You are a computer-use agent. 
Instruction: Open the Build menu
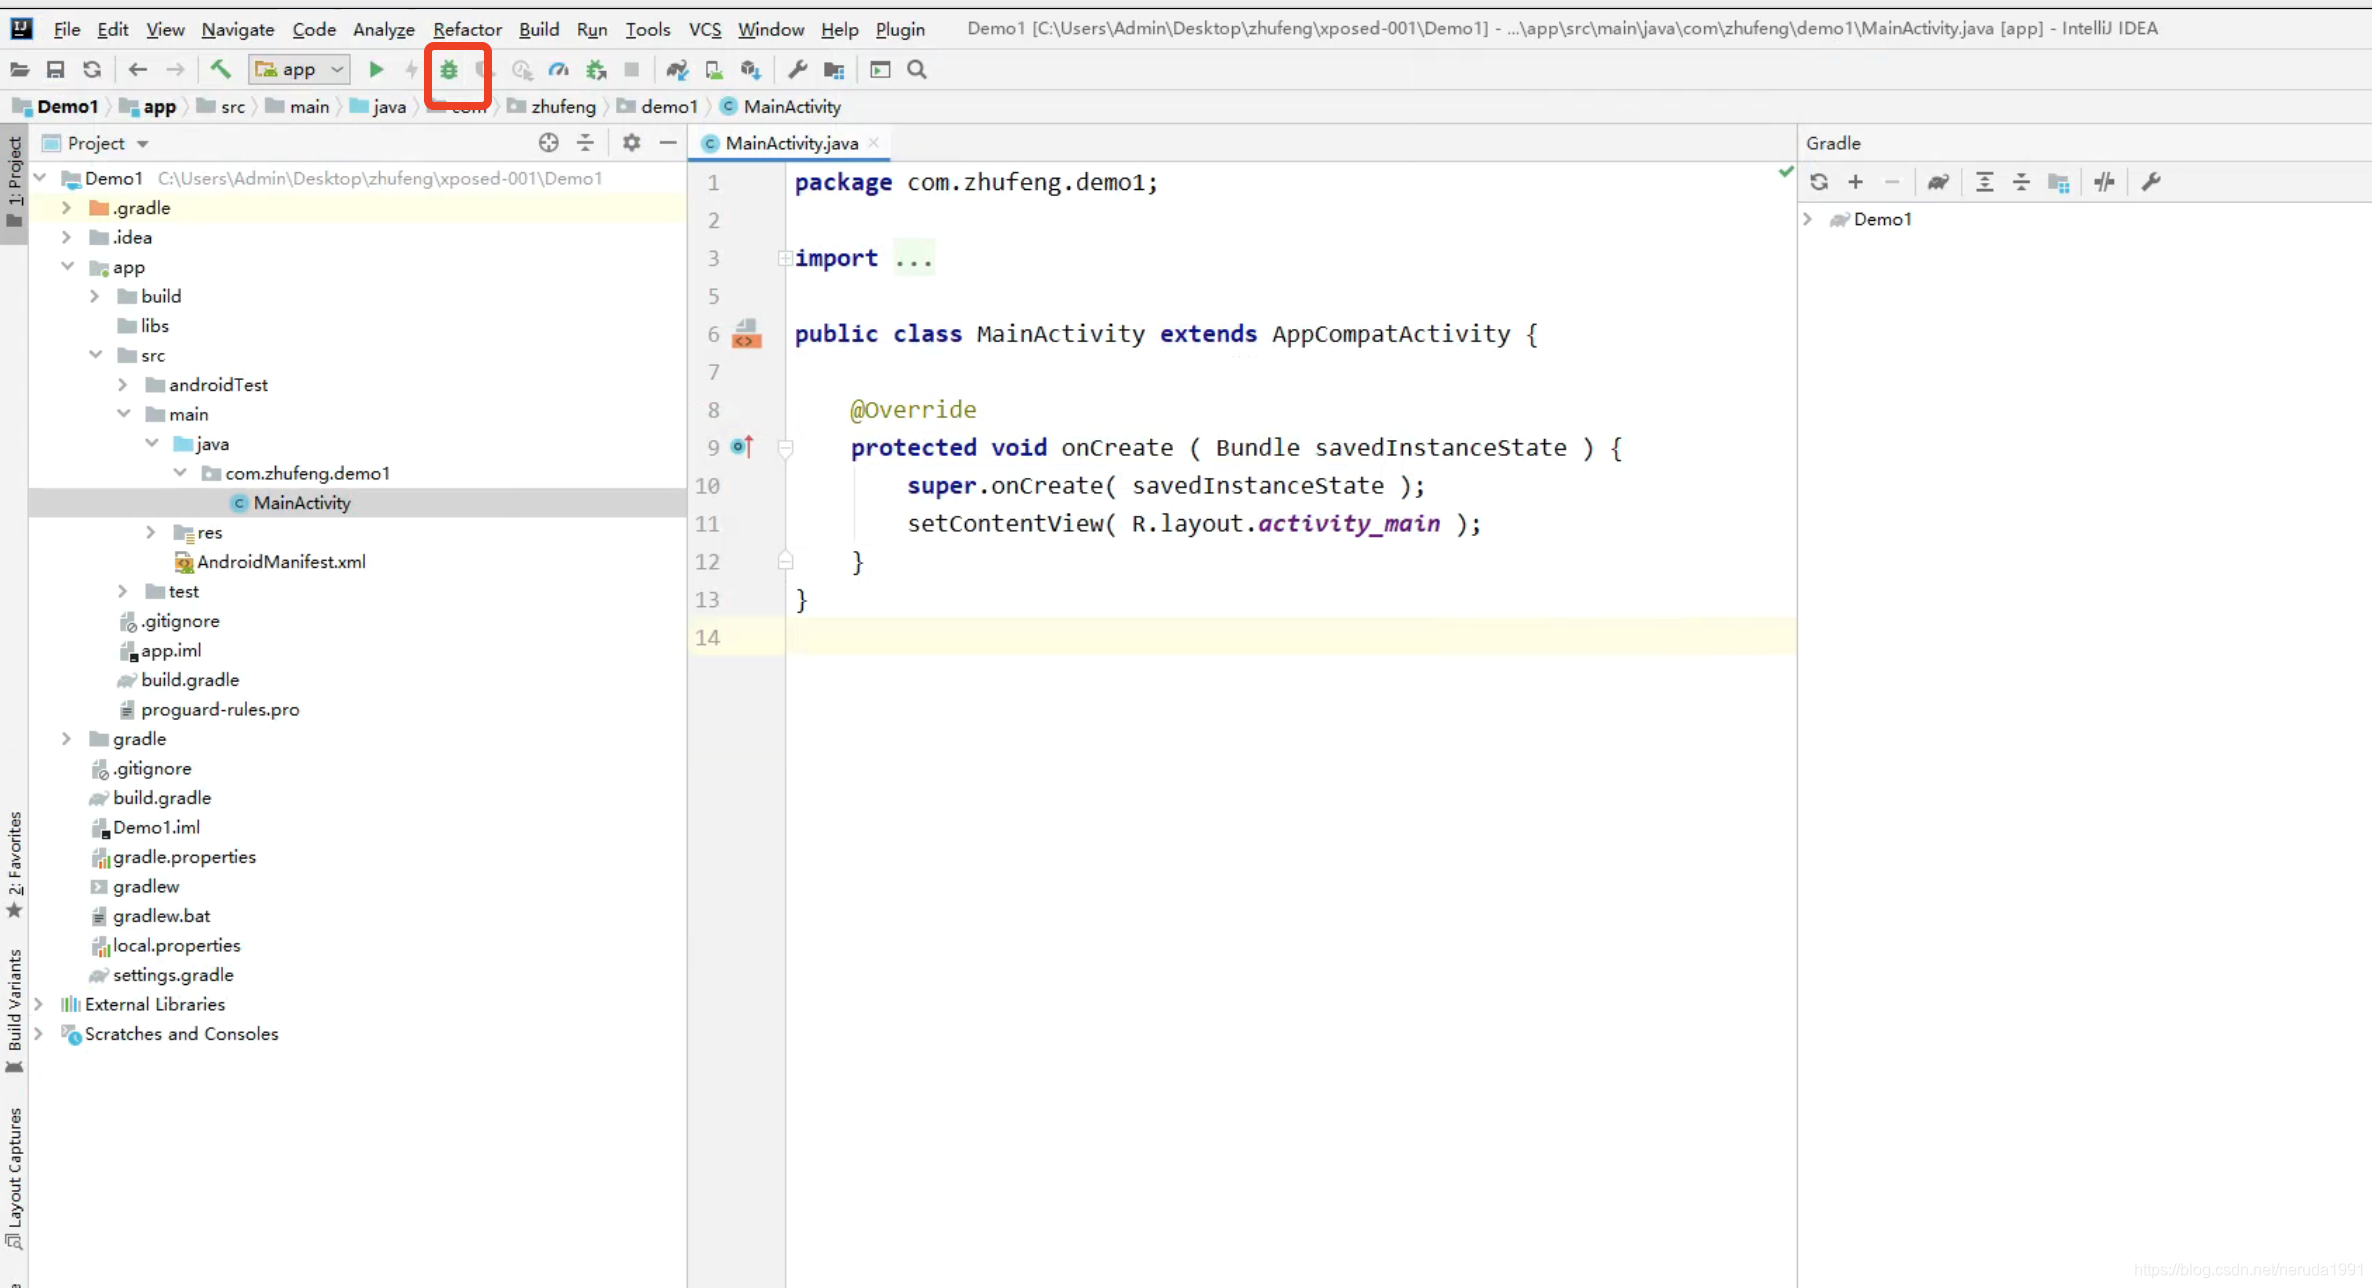(539, 29)
